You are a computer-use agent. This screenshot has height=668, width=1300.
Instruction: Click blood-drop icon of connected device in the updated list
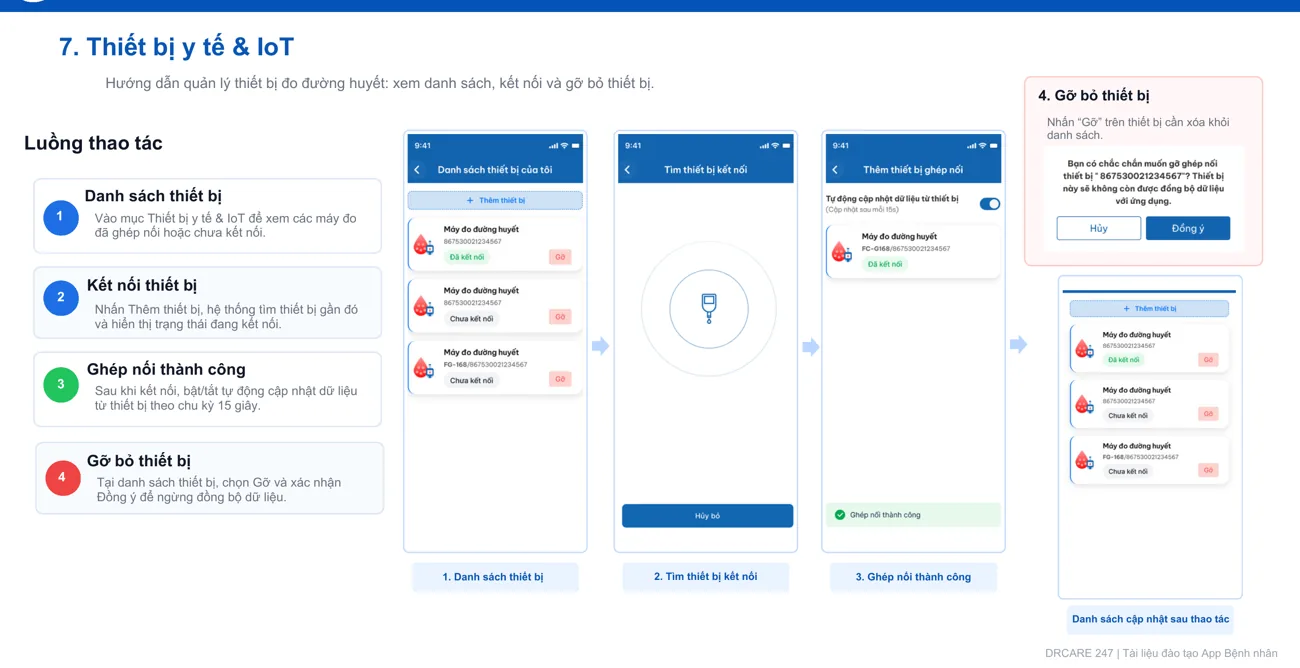[1084, 348]
